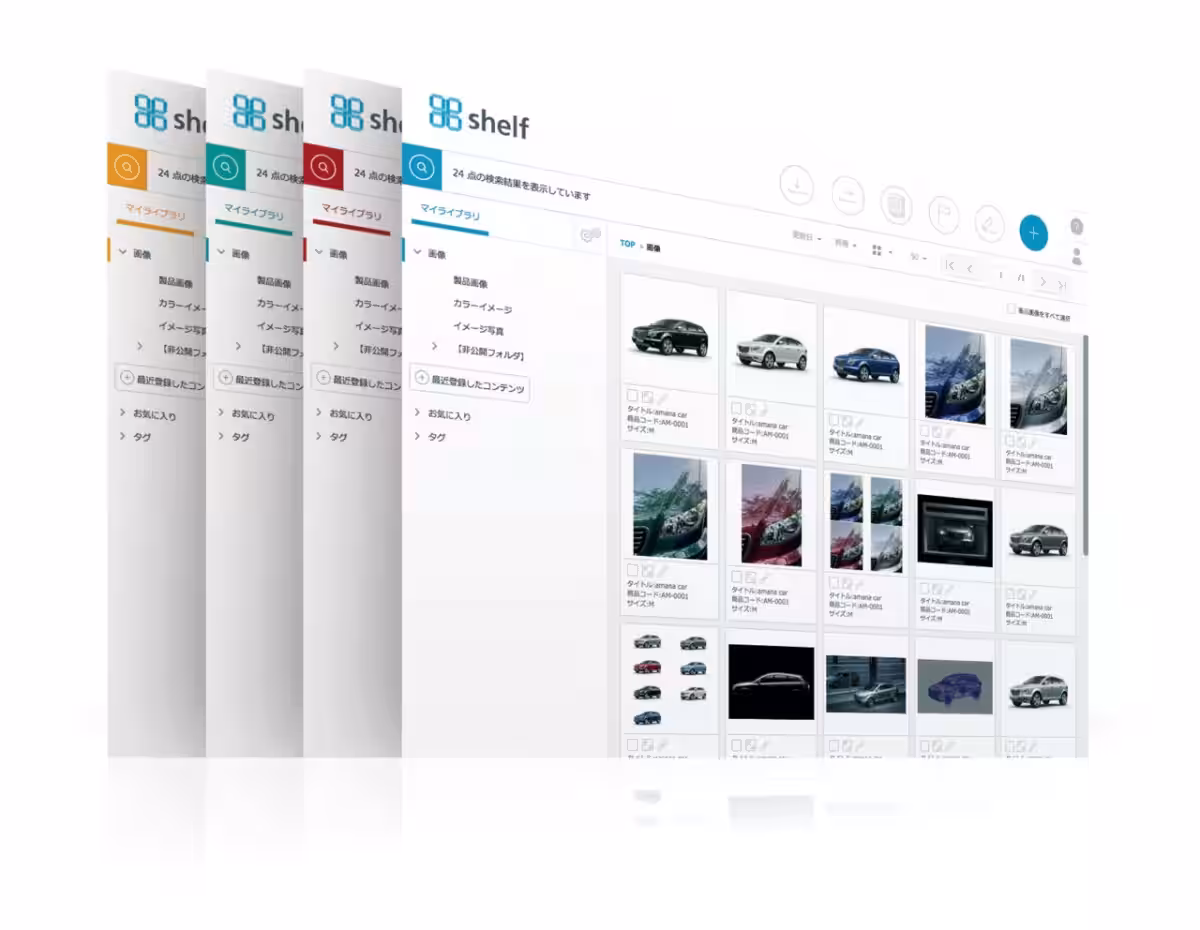Viewport: 1200px width, 930px height.
Task: Click the flag icon in toolbar
Action: pos(943,213)
